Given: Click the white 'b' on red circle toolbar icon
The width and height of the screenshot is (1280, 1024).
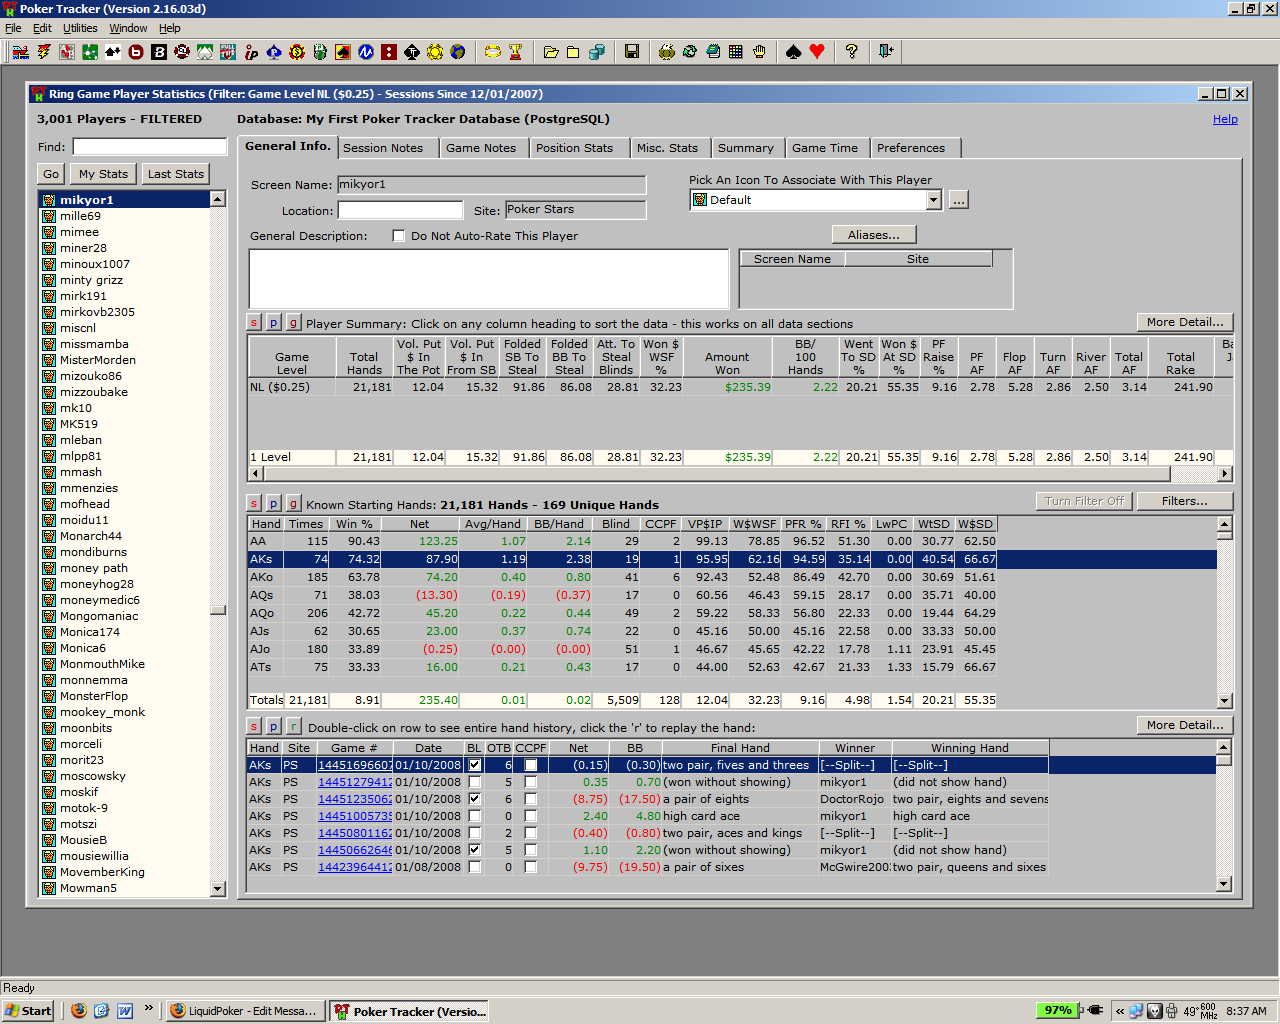Looking at the screenshot, I should [x=136, y=51].
